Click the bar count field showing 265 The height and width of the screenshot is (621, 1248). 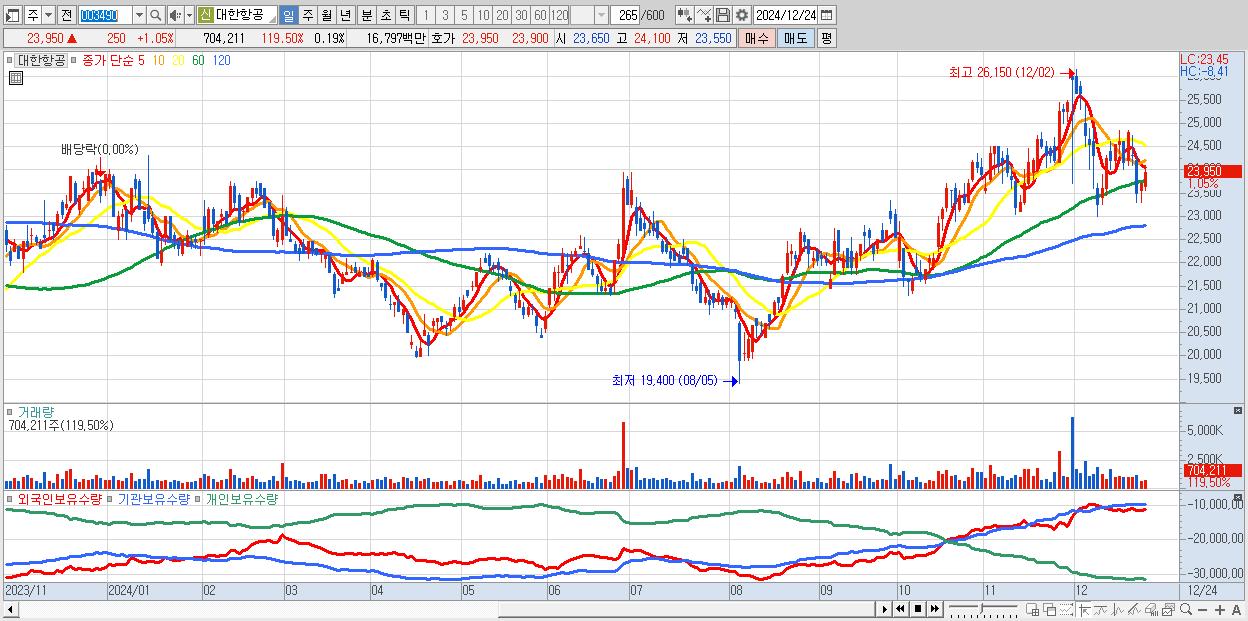point(626,16)
